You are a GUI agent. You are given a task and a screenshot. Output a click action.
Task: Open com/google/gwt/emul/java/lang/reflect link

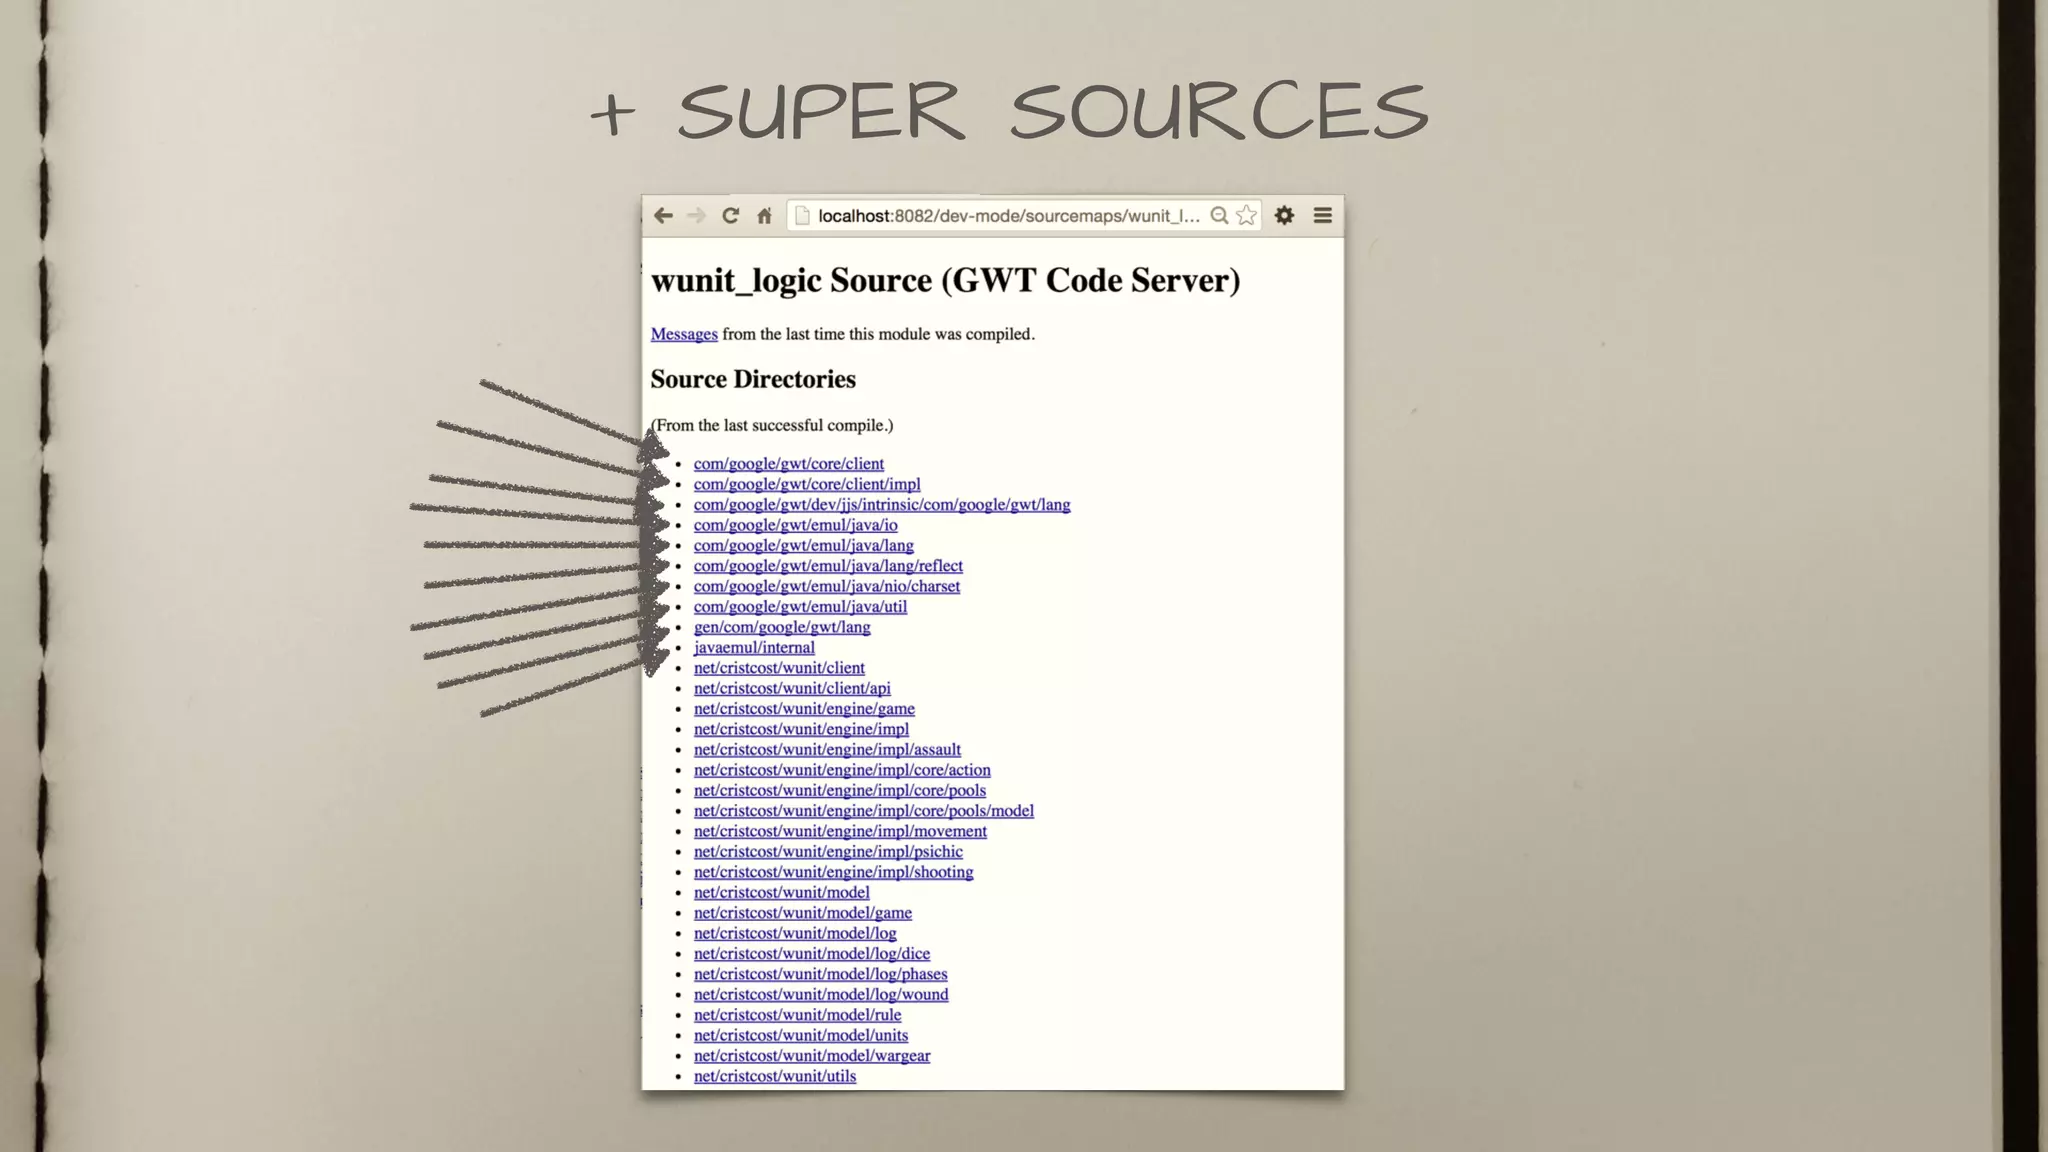(x=828, y=566)
